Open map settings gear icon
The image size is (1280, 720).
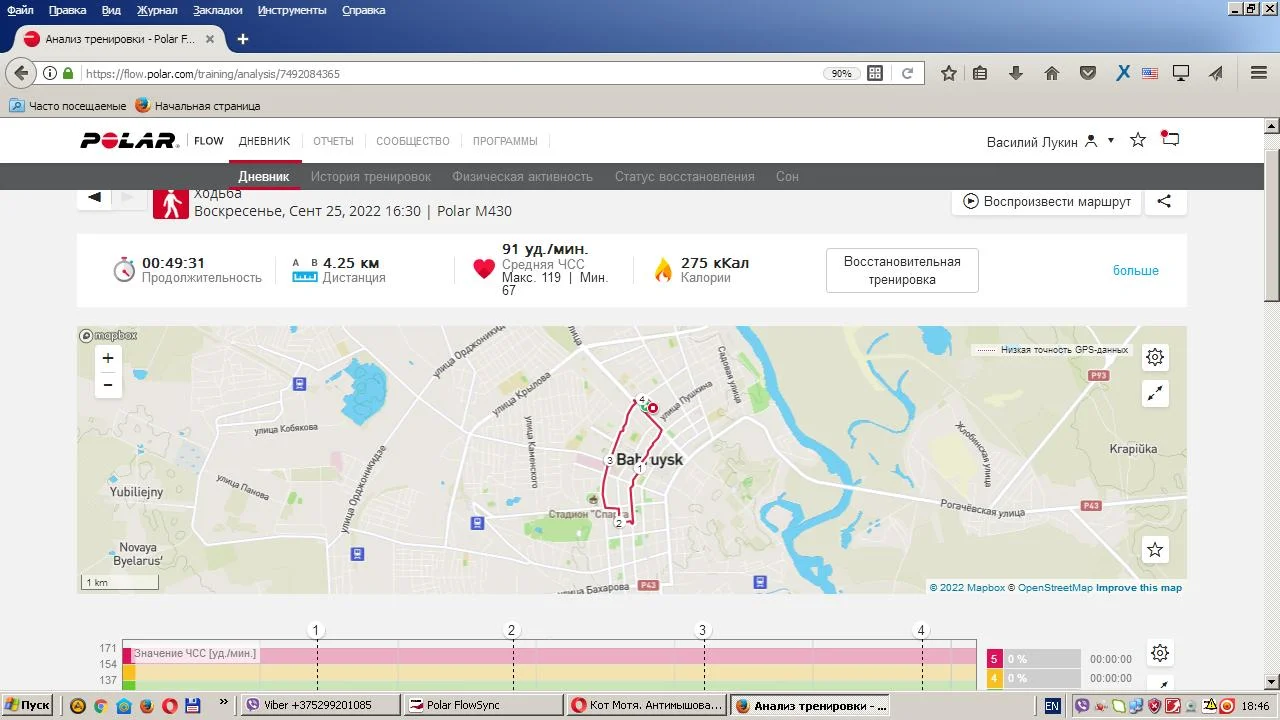point(1155,357)
